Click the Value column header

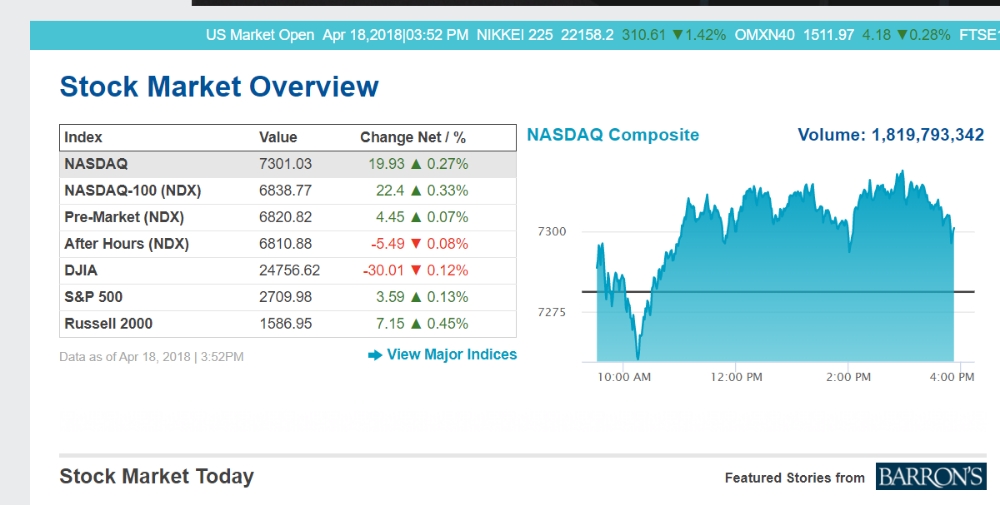(278, 137)
